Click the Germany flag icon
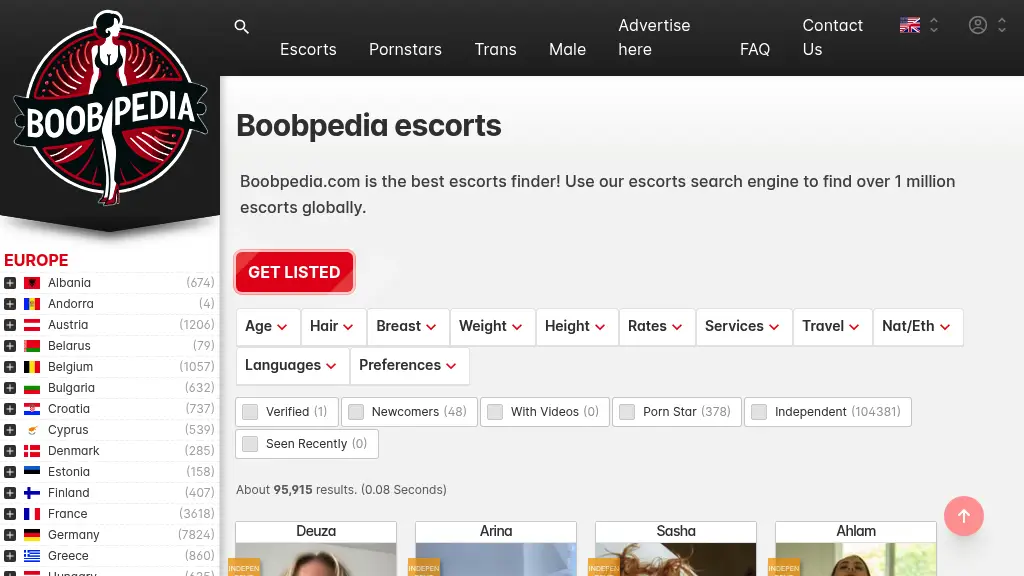 [x=32, y=535]
